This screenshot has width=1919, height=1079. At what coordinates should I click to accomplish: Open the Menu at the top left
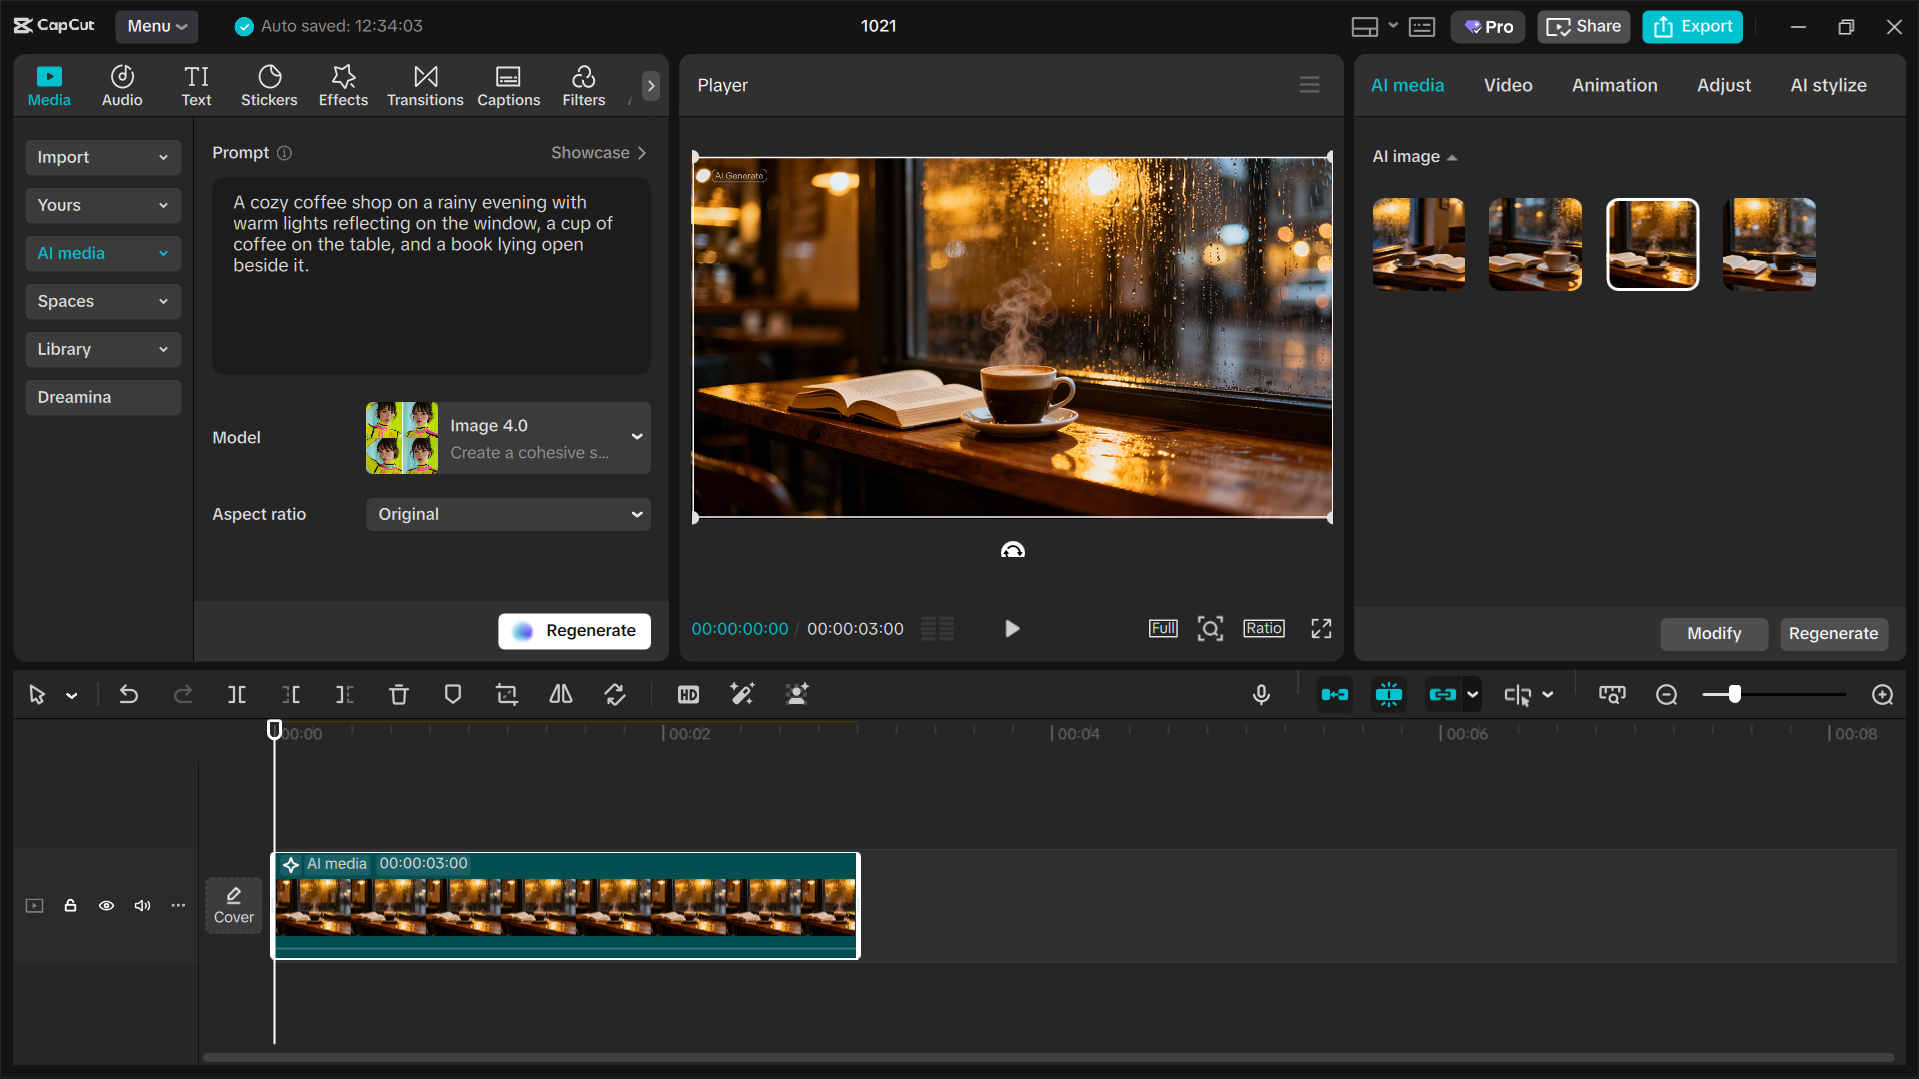(x=156, y=26)
